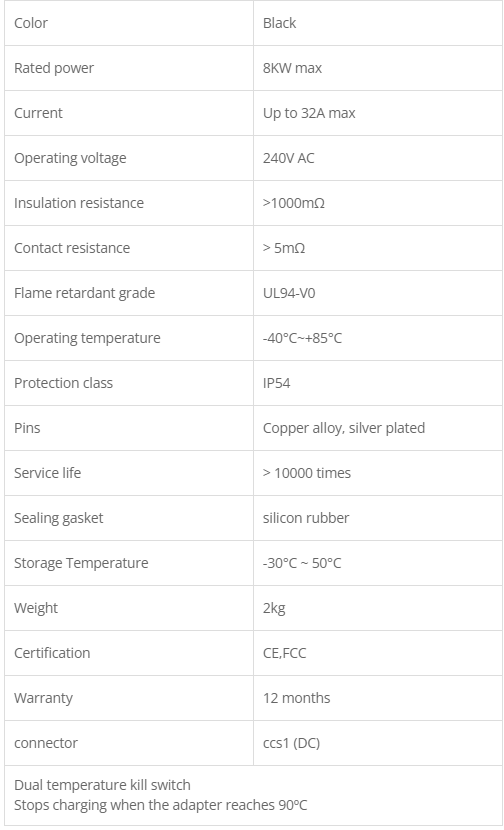The height and width of the screenshot is (830, 504).
Task: Select 'Copper alloy, silver plated' pins text
Action: tap(344, 428)
